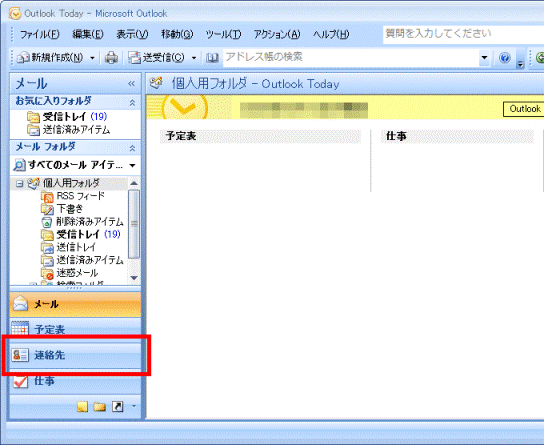The width and height of the screenshot is (544, 445).
Task: Click the 予定表 heading in Outlook Today
Action: pos(181,136)
